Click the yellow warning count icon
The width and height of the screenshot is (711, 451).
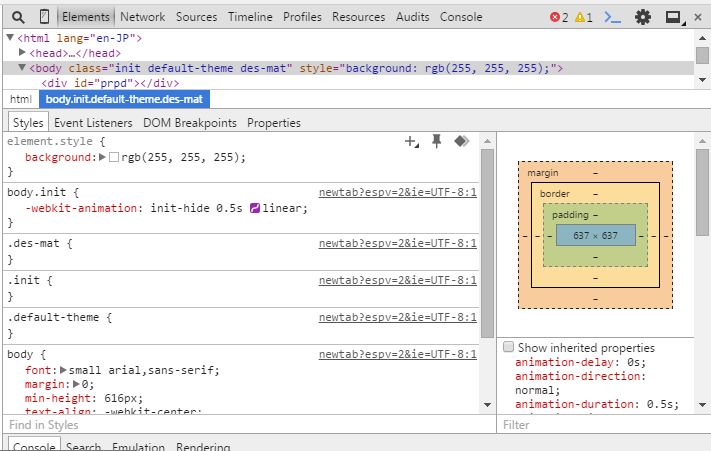coord(580,17)
